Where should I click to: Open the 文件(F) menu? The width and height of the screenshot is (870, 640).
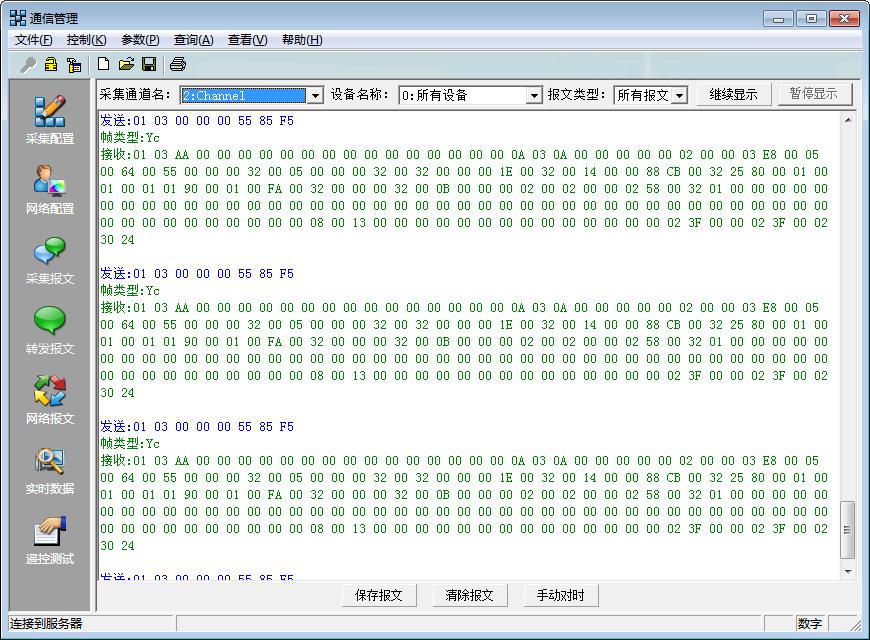pyautogui.click(x=33, y=40)
